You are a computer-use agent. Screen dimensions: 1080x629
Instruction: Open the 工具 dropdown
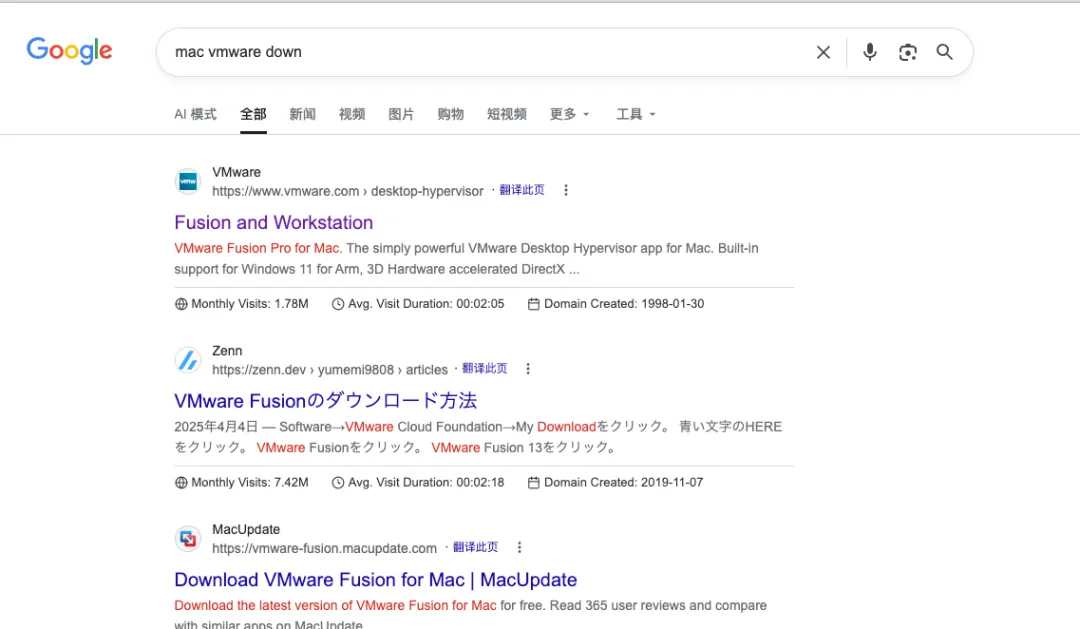tap(635, 114)
